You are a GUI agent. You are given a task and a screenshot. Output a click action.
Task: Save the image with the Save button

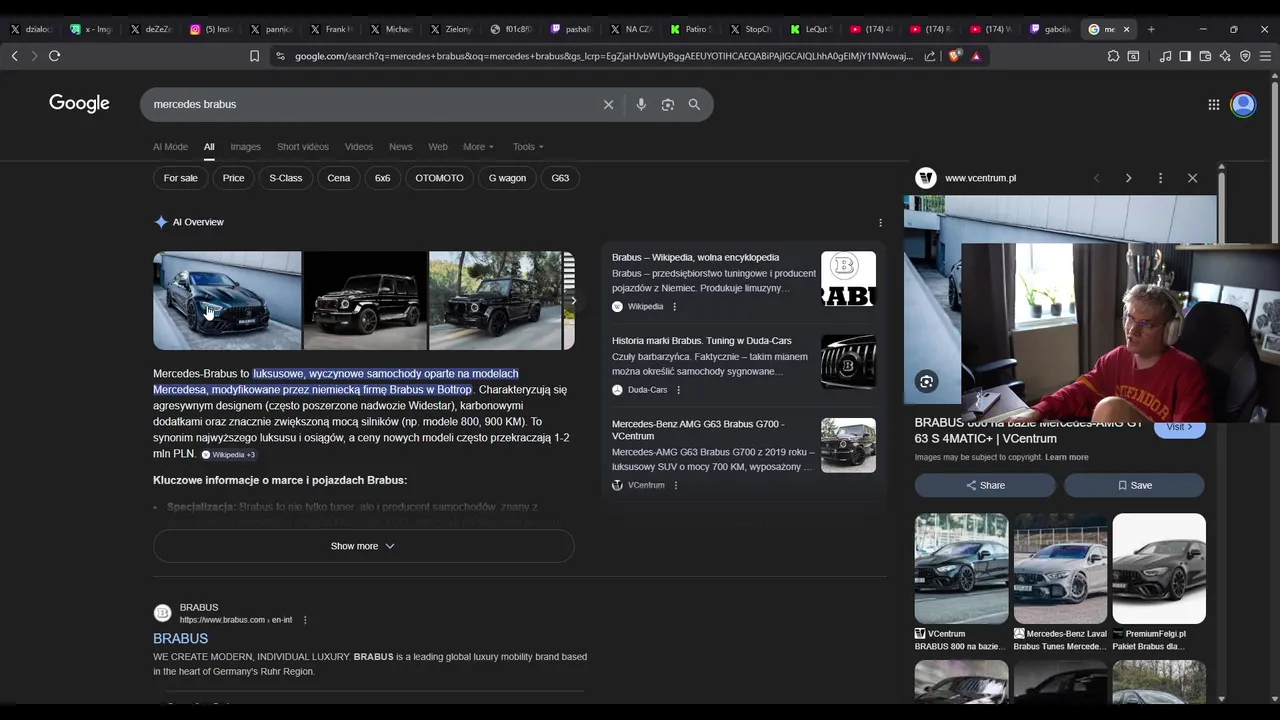(1134, 485)
